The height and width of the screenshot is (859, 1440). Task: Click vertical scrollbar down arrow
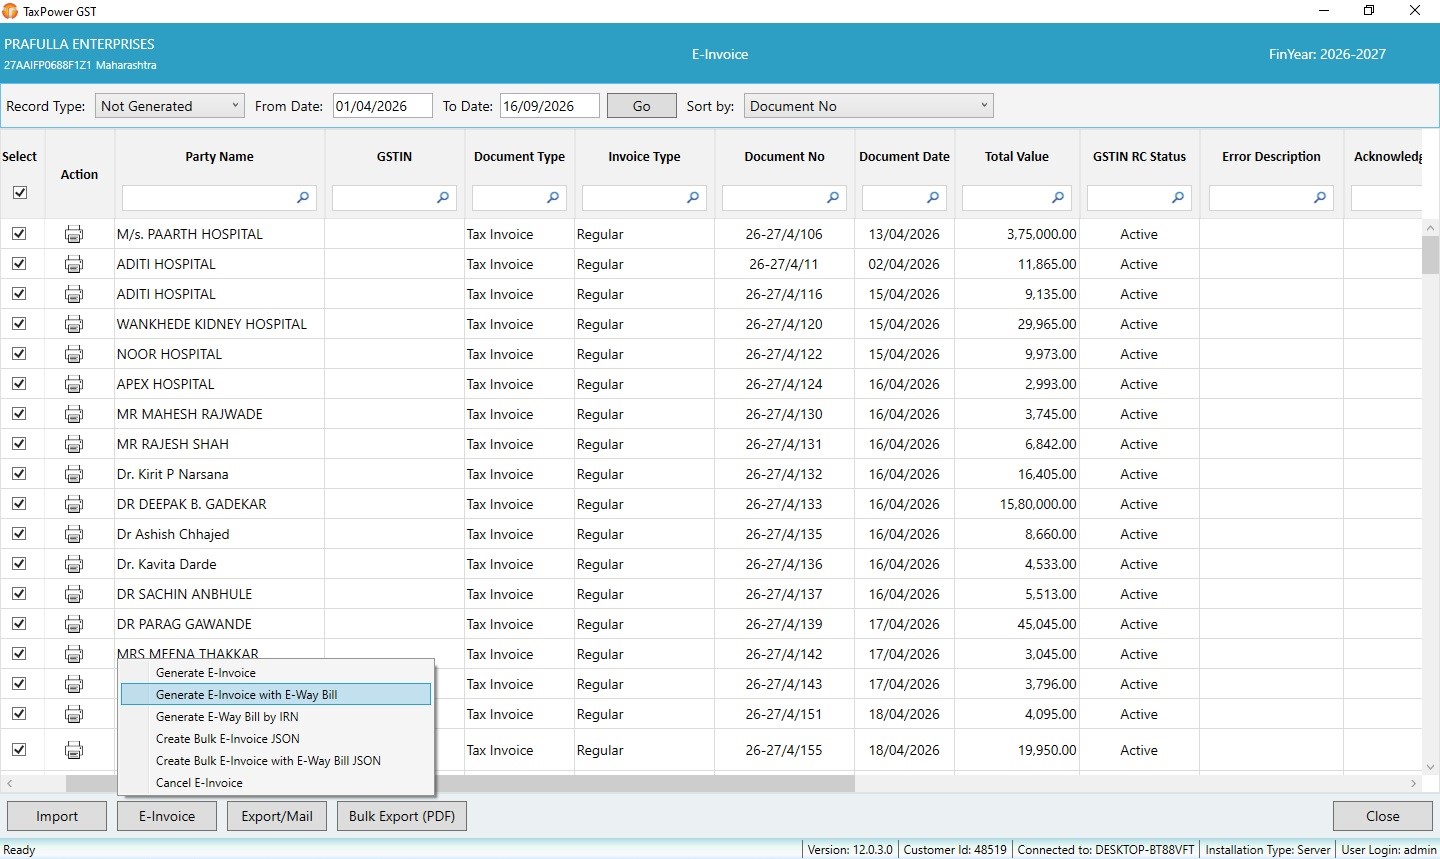(1431, 766)
